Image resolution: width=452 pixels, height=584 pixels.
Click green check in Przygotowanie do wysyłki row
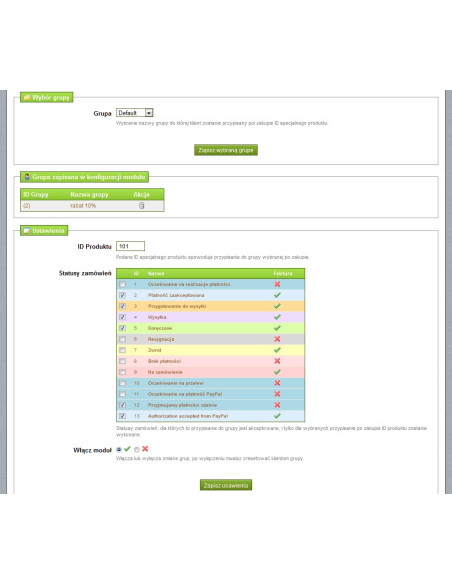coord(277,306)
